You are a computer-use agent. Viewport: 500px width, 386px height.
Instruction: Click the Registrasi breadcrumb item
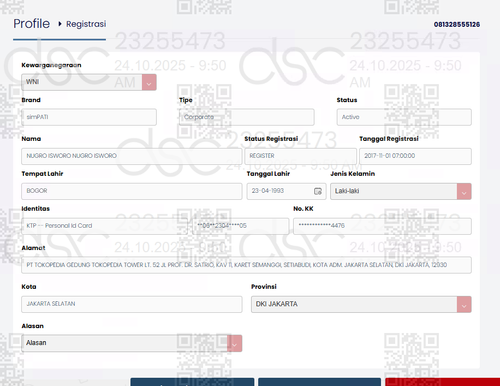pos(86,24)
